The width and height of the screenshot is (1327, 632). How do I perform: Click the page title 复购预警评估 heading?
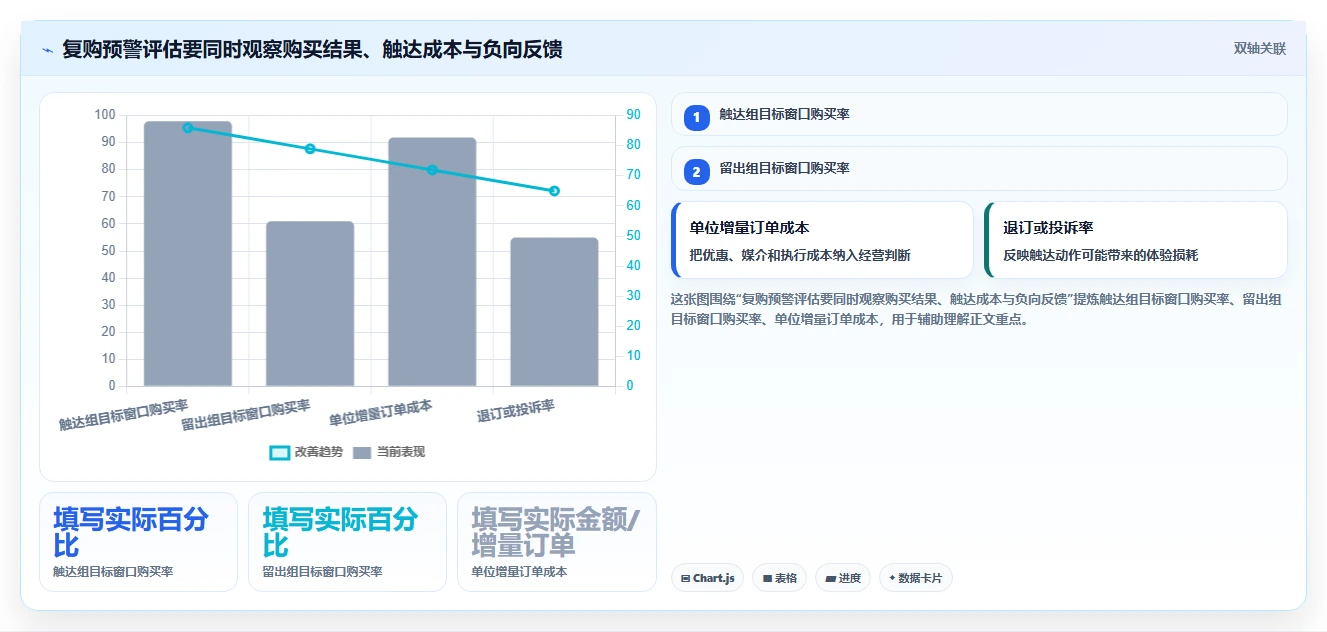pos(312,49)
